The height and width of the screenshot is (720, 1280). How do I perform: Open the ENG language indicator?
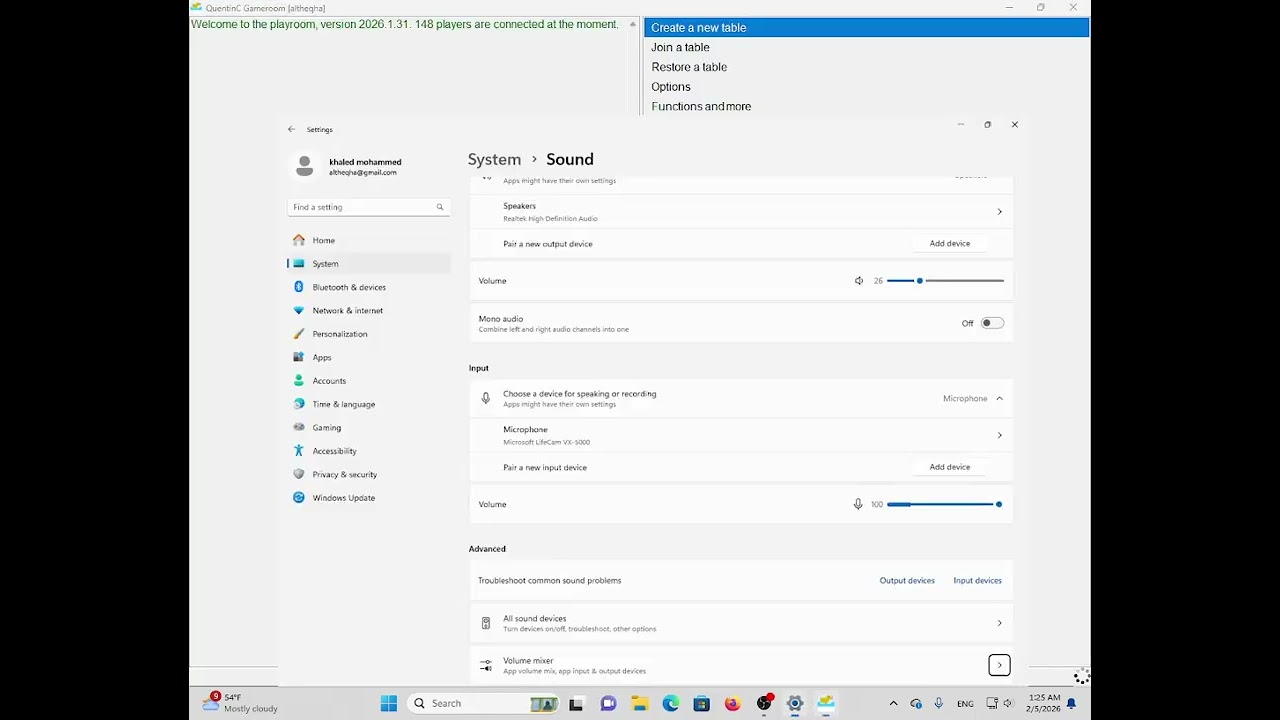coord(965,704)
